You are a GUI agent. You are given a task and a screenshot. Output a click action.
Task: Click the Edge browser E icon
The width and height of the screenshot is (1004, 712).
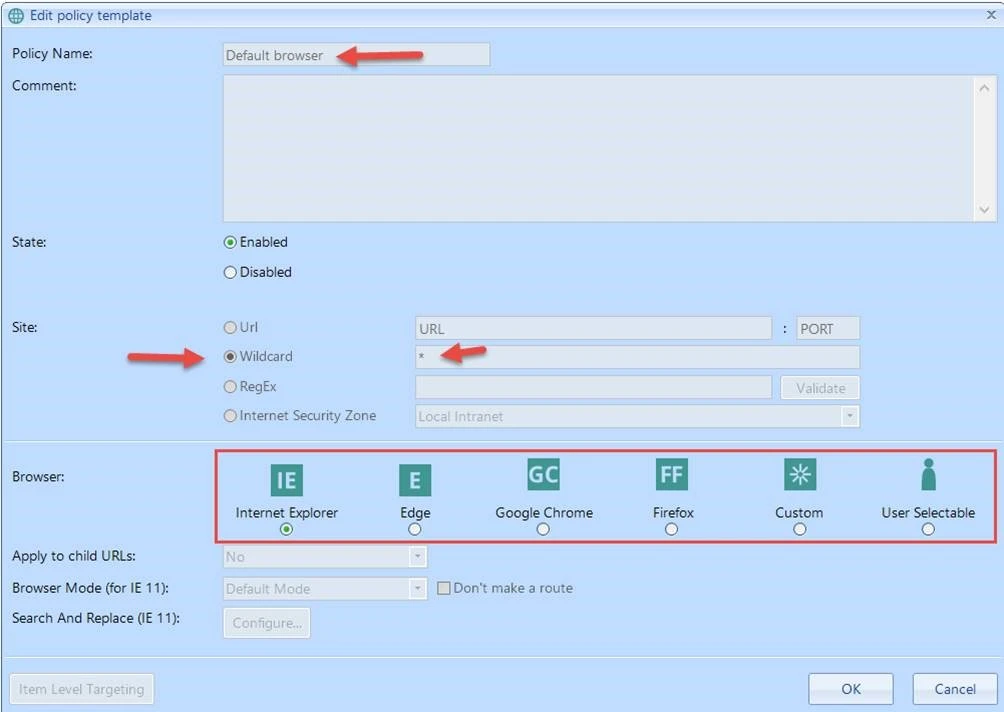415,480
